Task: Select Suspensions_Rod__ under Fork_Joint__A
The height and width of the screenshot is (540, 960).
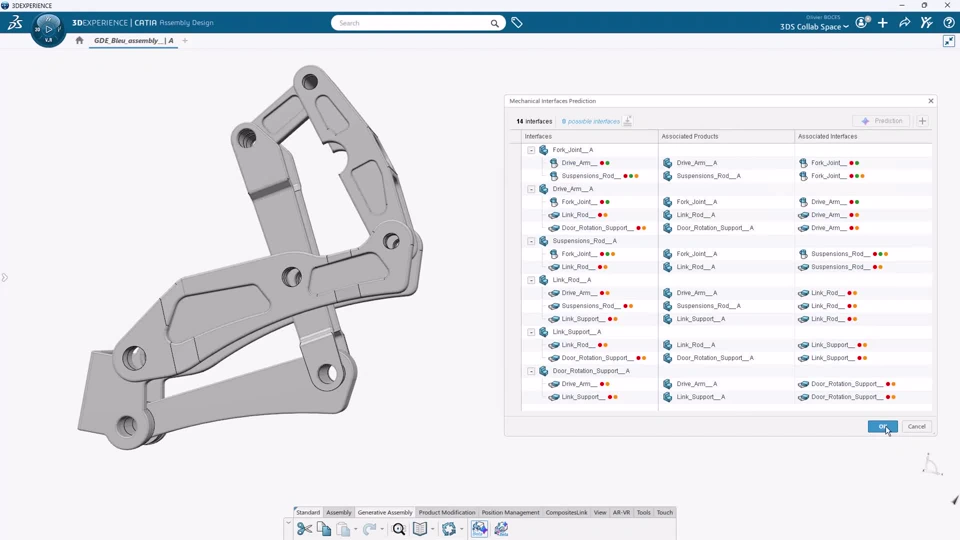Action: pyautogui.click(x=593, y=176)
